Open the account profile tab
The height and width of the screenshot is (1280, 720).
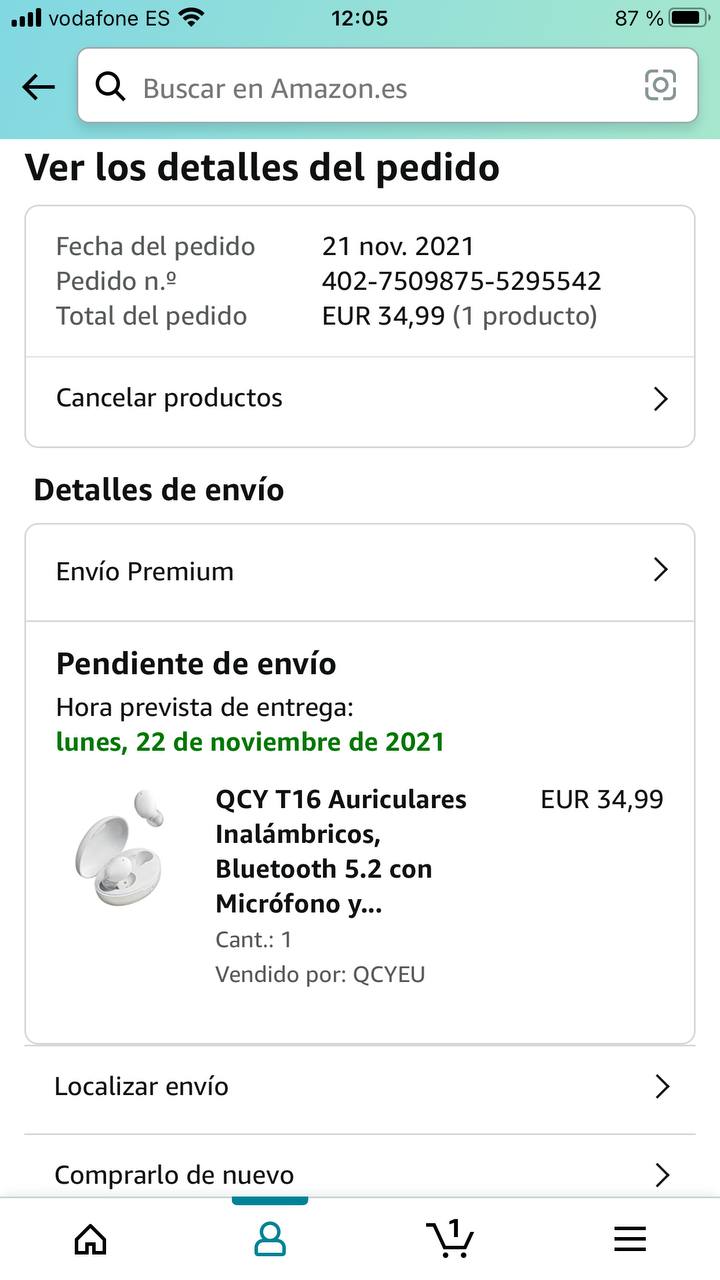pyautogui.click(x=270, y=1239)
